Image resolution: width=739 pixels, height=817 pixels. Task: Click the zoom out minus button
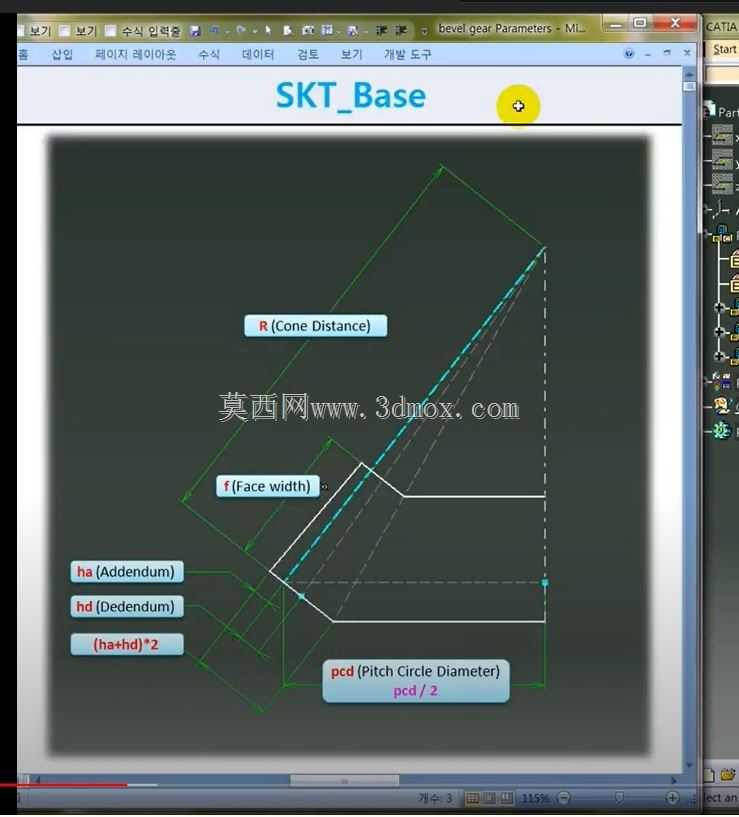(563, 798)
